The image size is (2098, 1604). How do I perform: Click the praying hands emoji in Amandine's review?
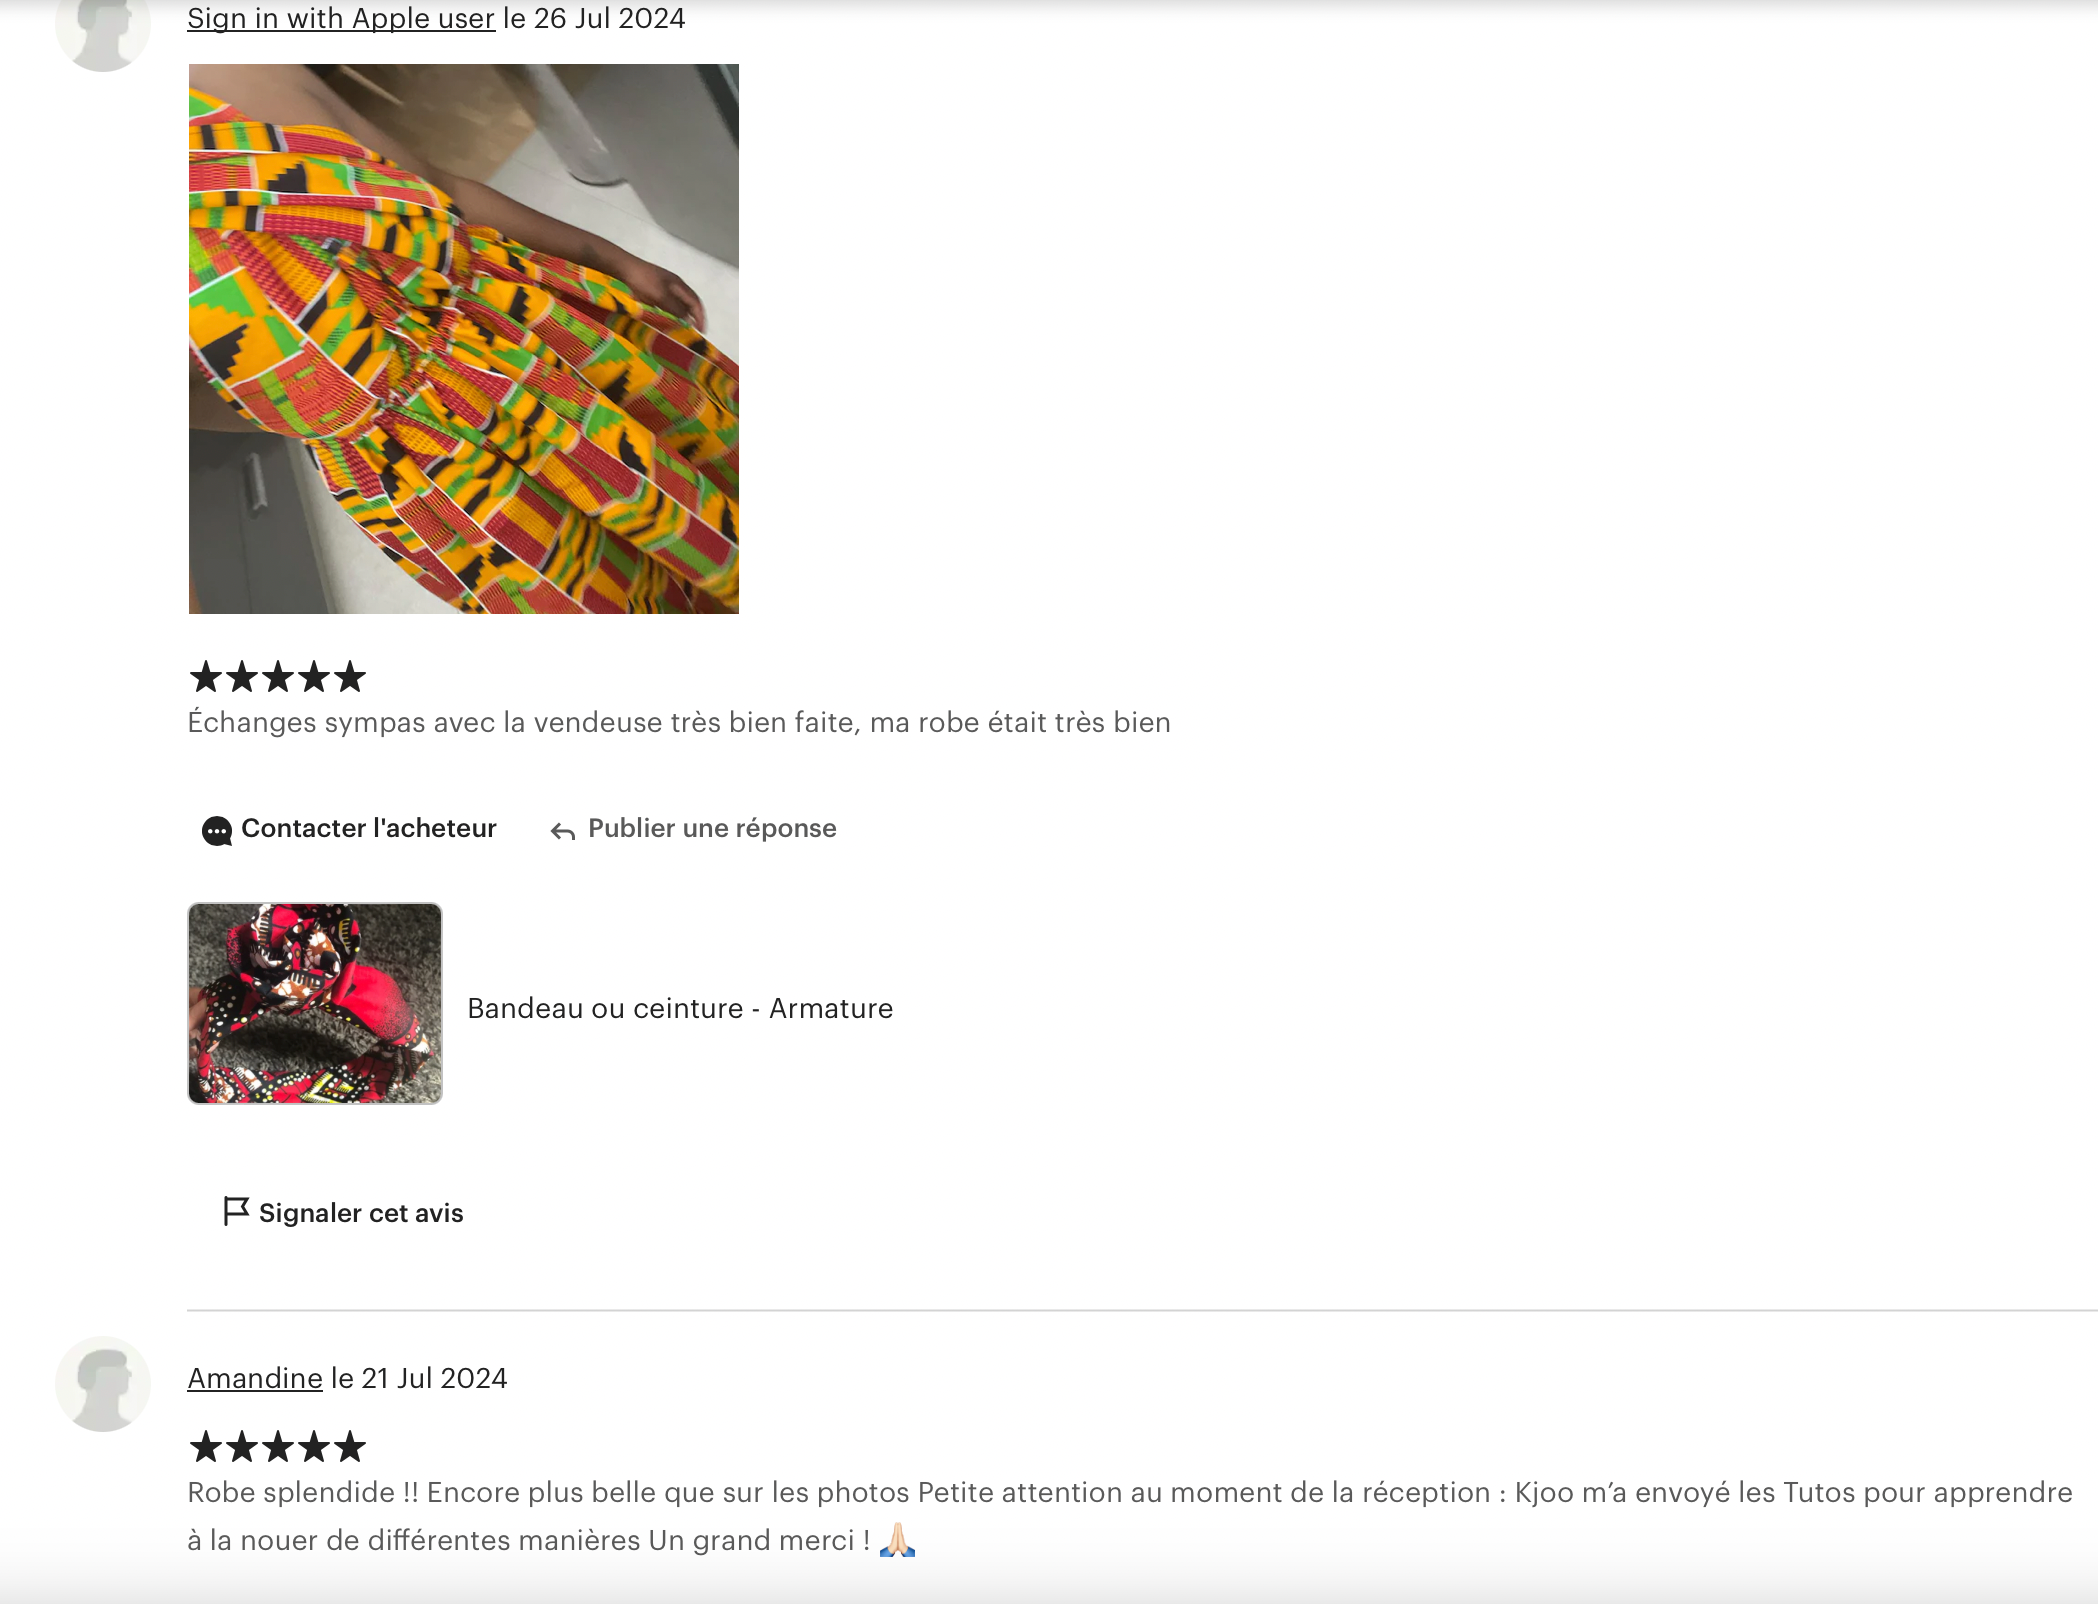pos(897,1540)
